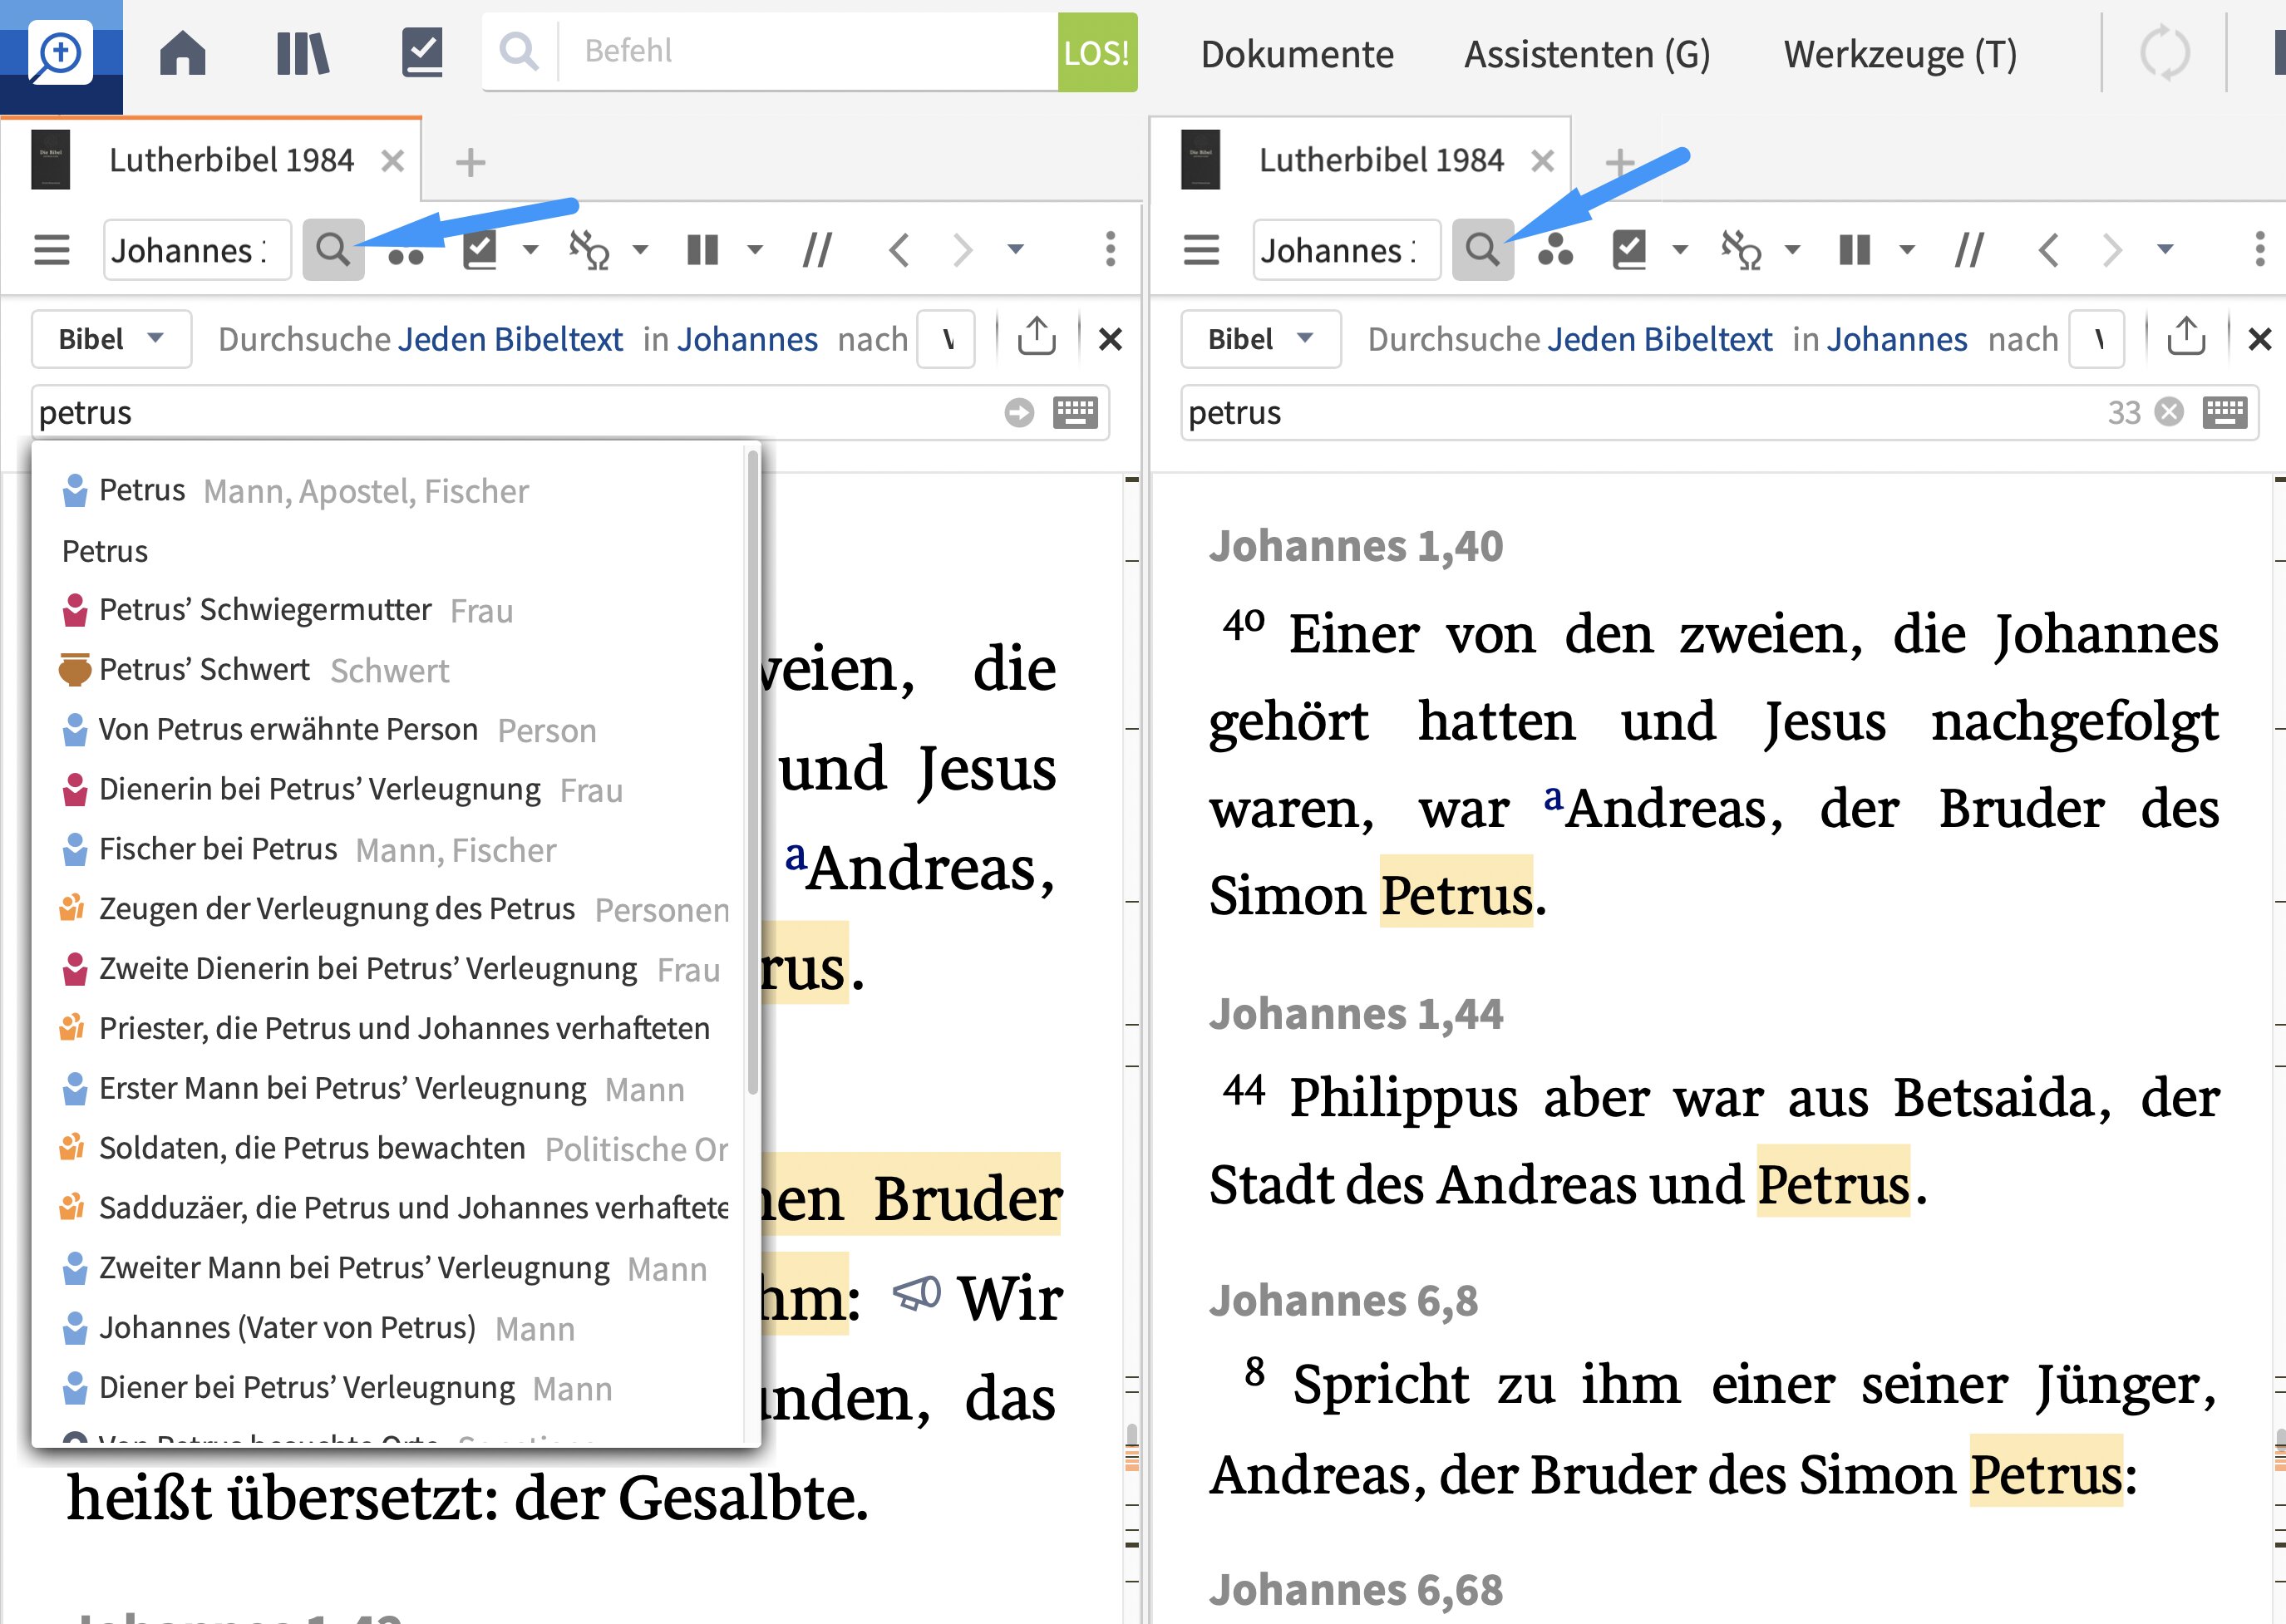Image resolution: width=2286 pixels, height=1624 pixels.
Task: Open the right pane Bibel search type dropdown
Action: [1260, 339]
